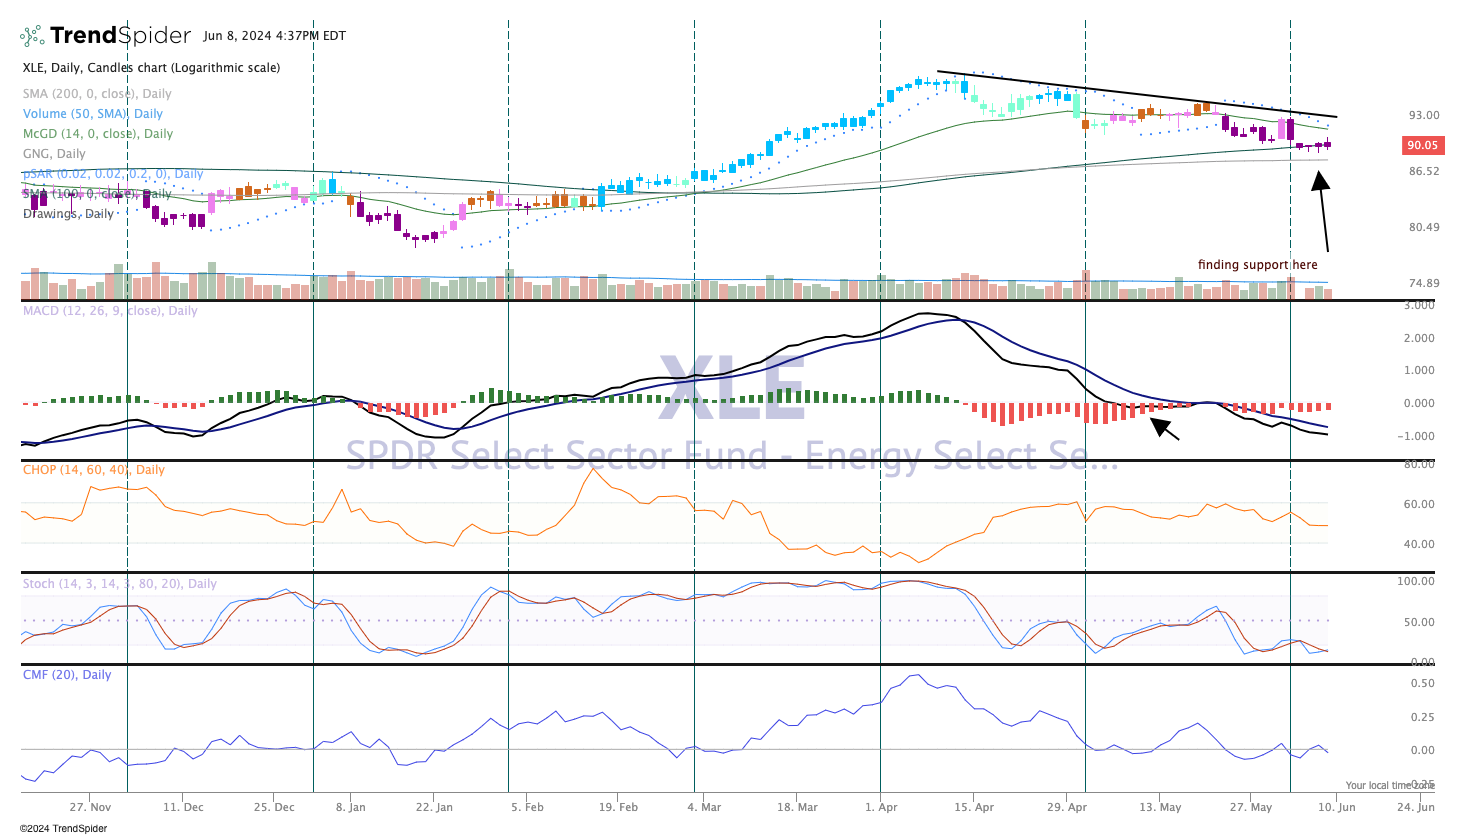
Task: Click the '27. Nov' date axis label
Action: [x=91, y=807]
